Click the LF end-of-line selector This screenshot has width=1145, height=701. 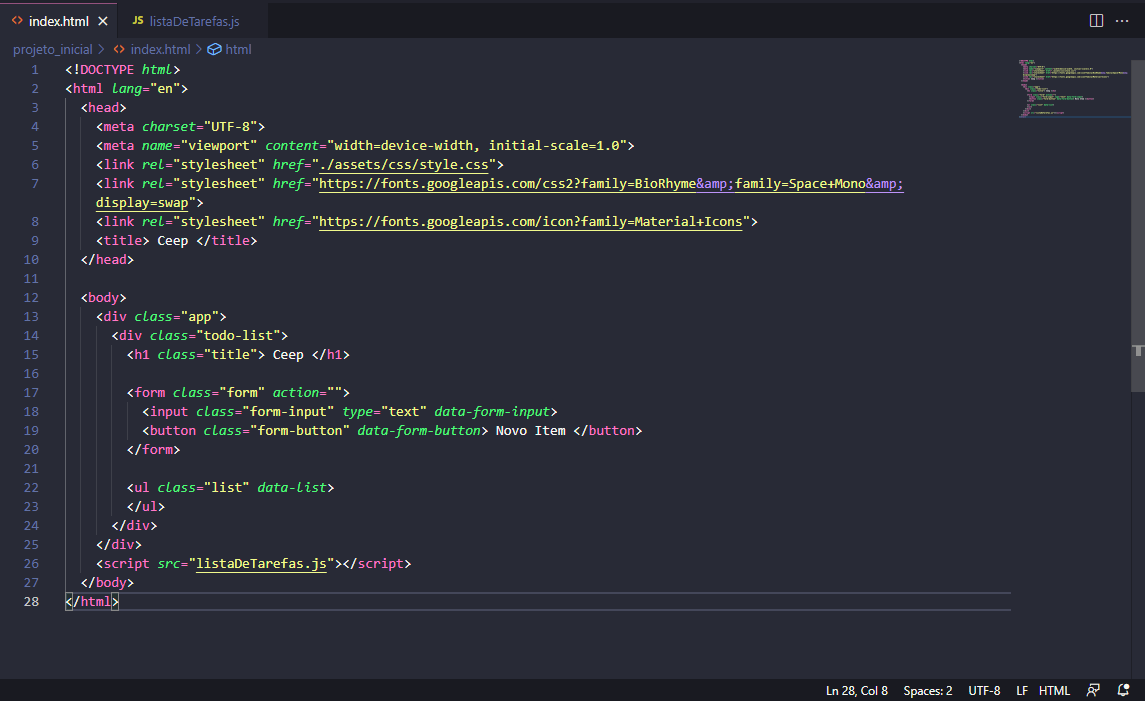pos(1022,691)
